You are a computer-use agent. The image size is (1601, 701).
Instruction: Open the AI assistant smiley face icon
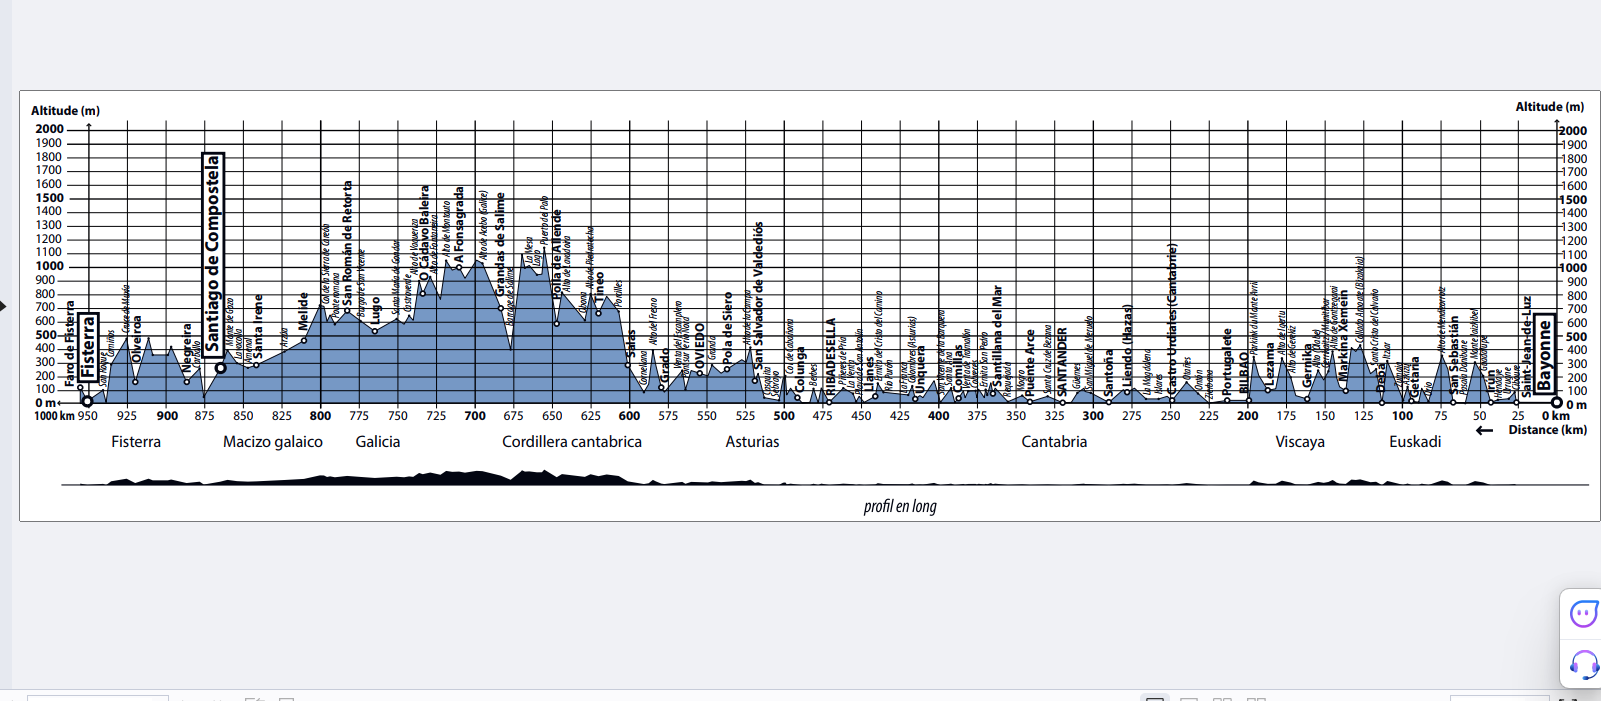tap(1583, 613)
